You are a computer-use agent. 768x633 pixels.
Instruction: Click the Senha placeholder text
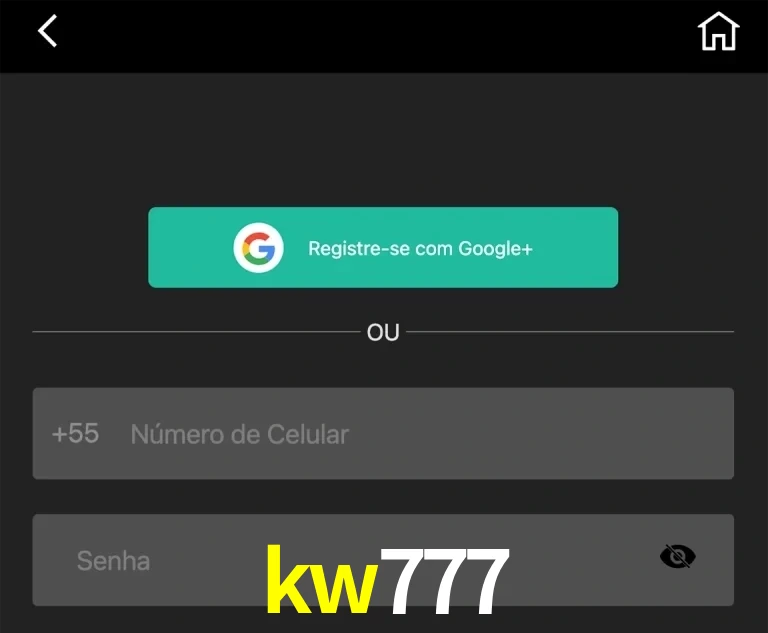tap(113, 561)
